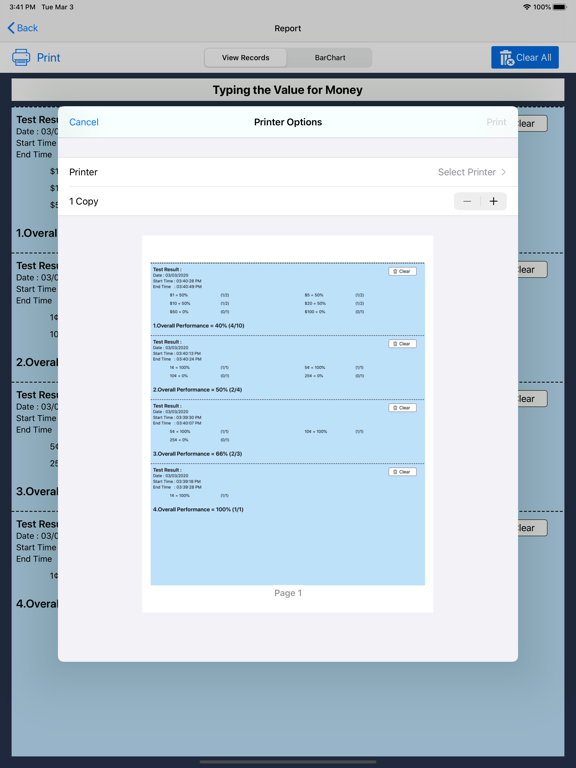Tap the Report title in the navigation bar
Screen dimensions: 576x768
tap(288, 28)
